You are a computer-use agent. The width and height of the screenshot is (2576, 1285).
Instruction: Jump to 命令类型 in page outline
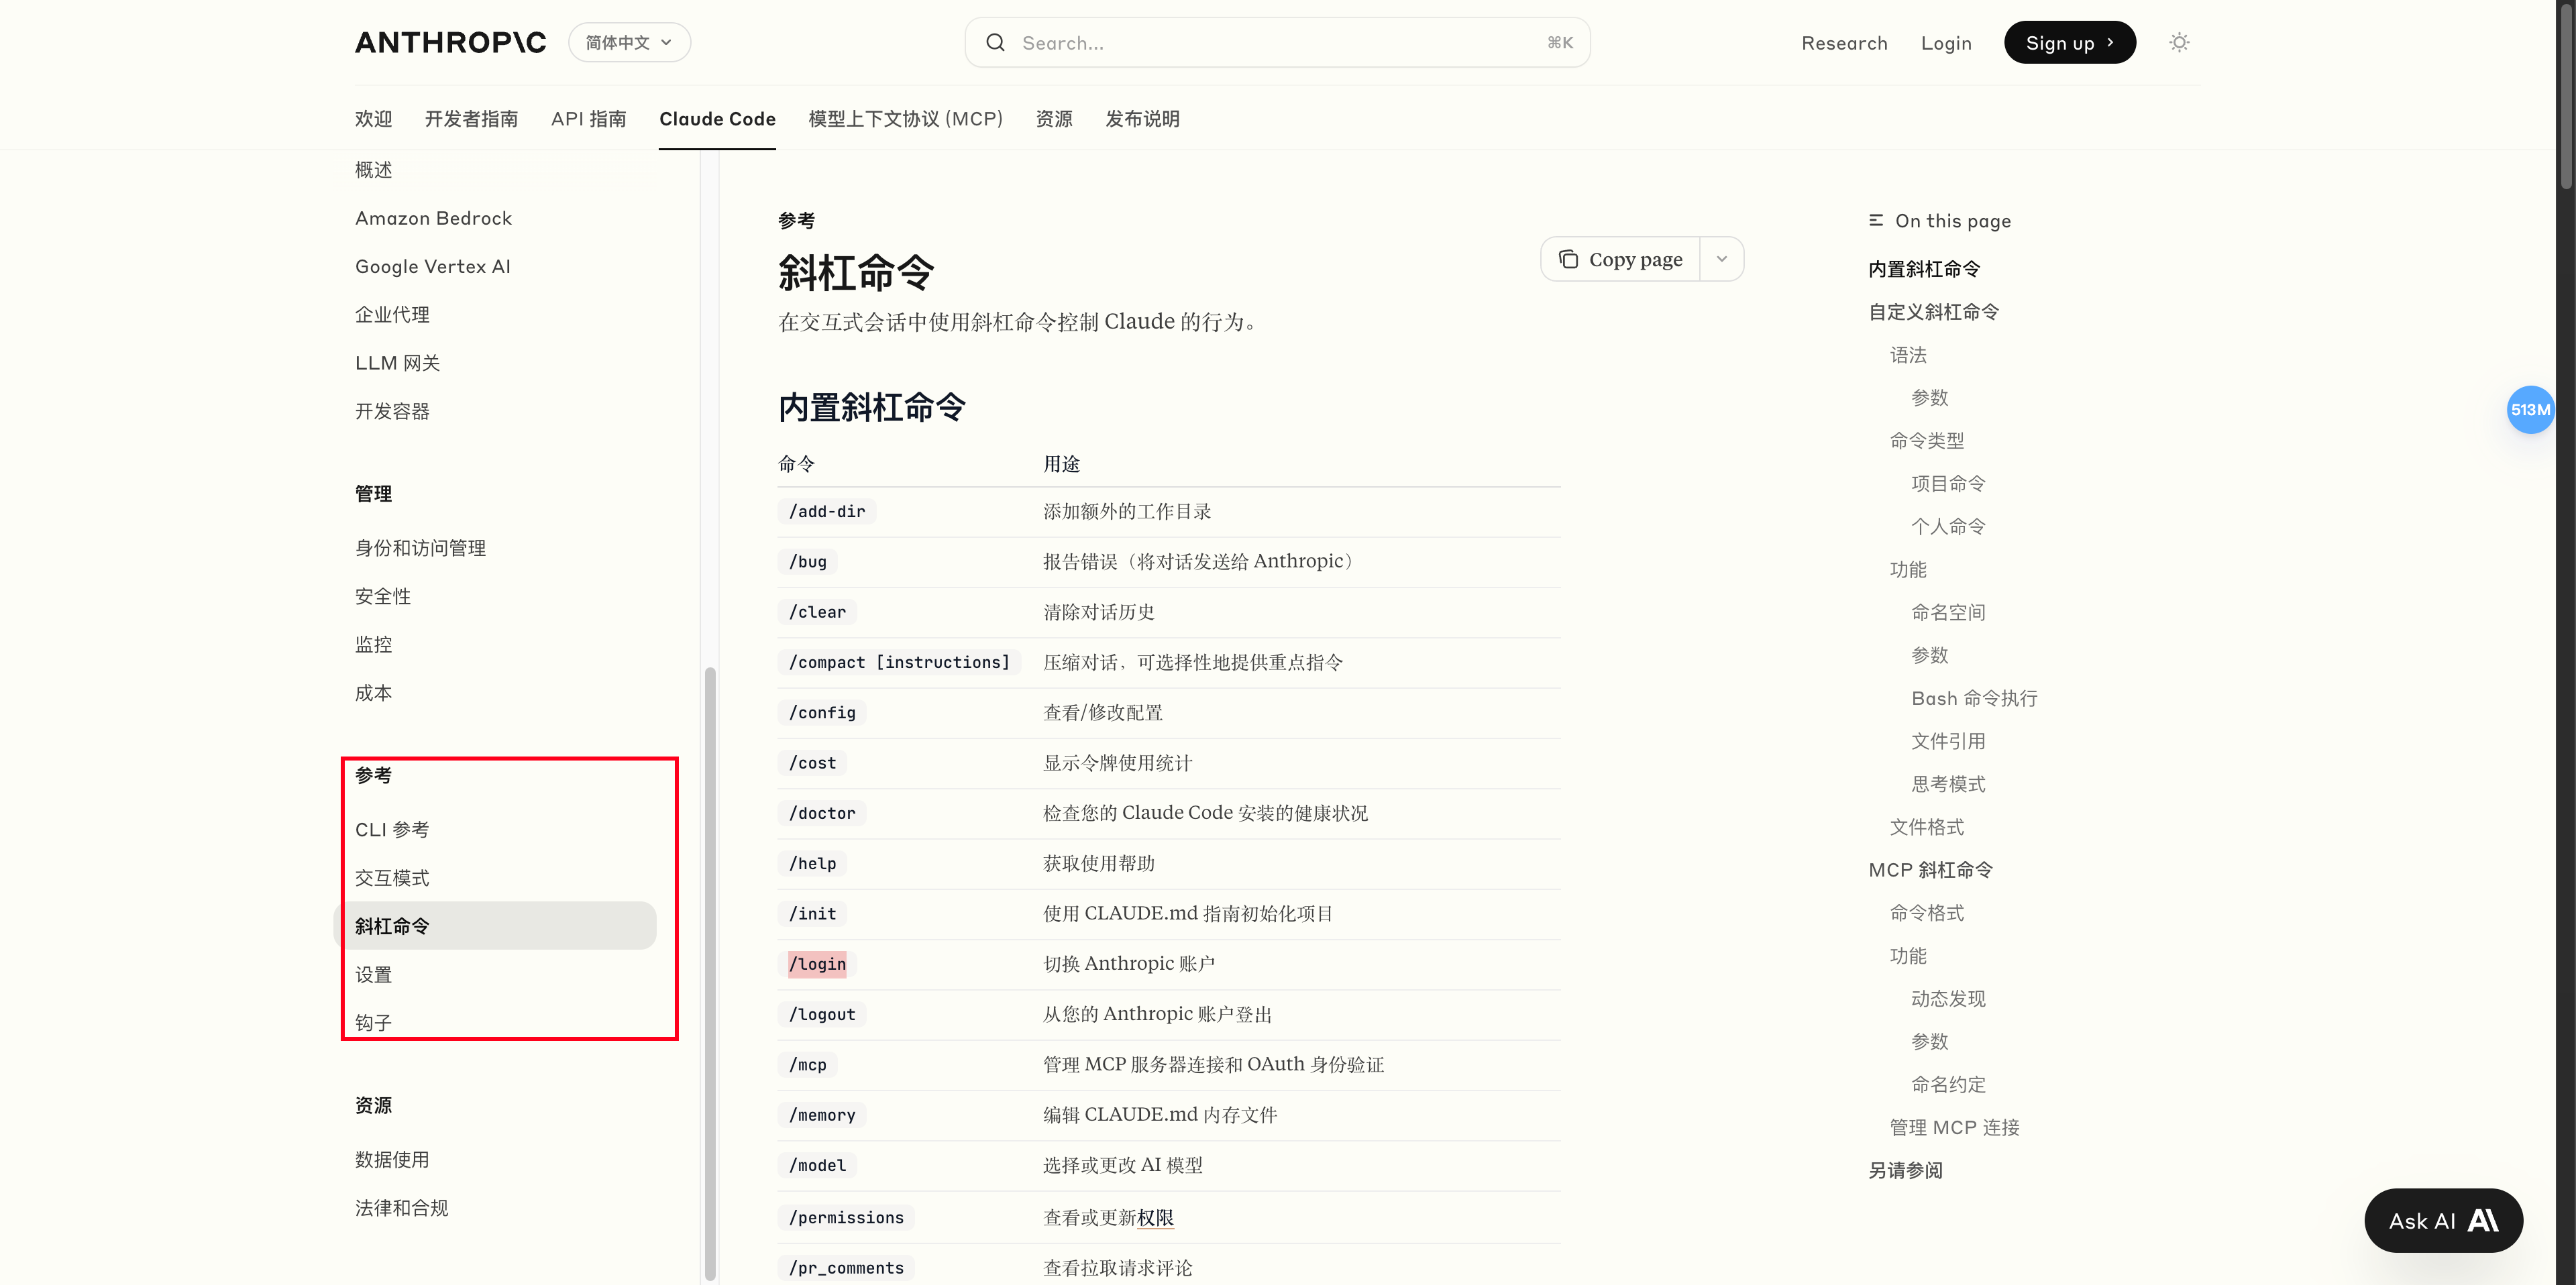[1927, 441]
